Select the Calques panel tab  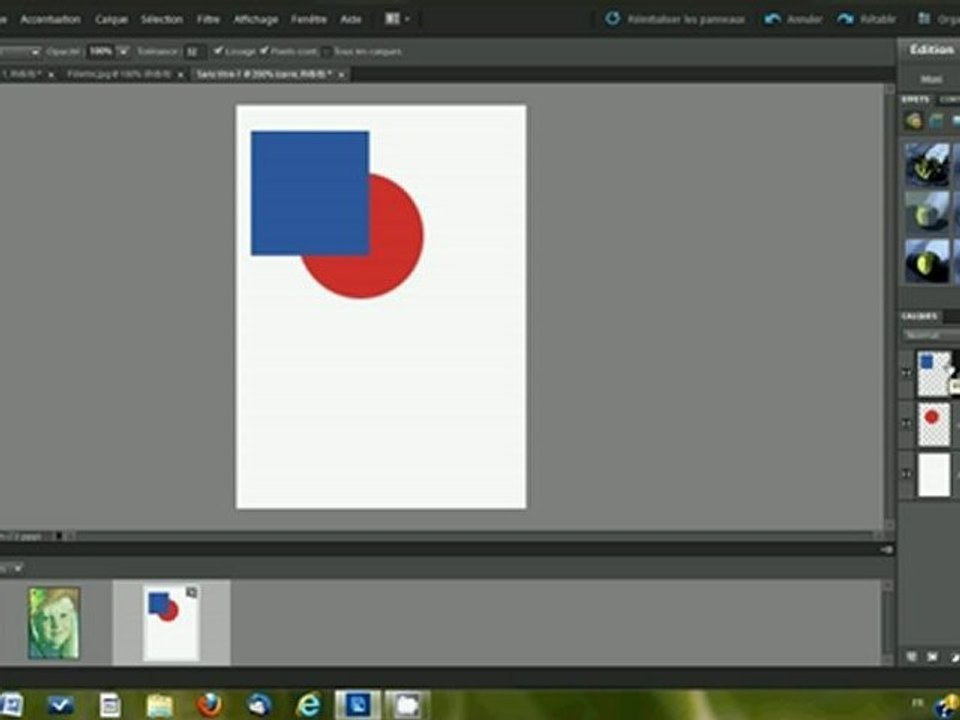point(920,316)
